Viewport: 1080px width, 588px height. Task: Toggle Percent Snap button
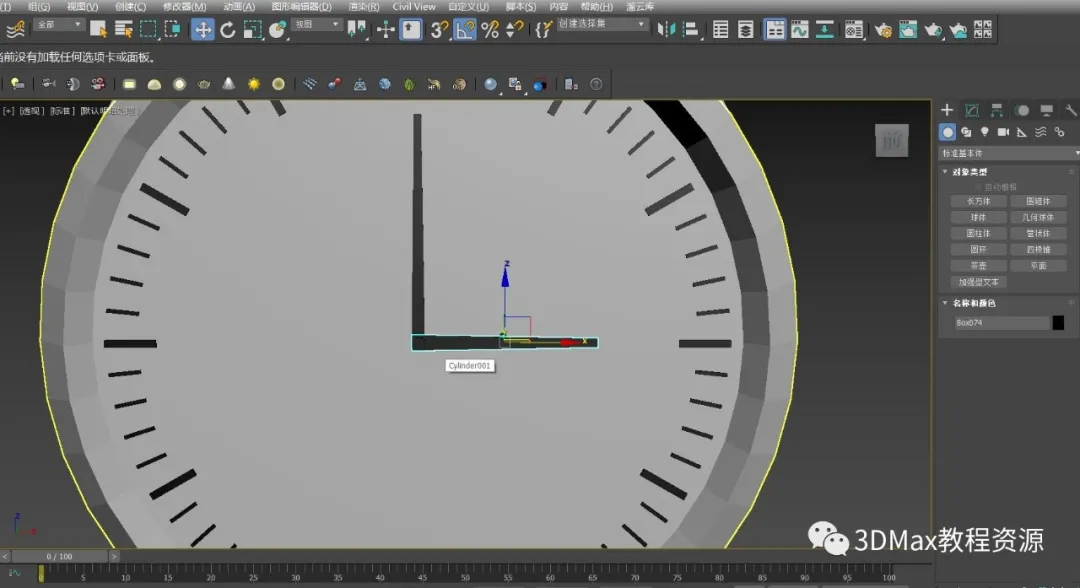tap(490, 30)
